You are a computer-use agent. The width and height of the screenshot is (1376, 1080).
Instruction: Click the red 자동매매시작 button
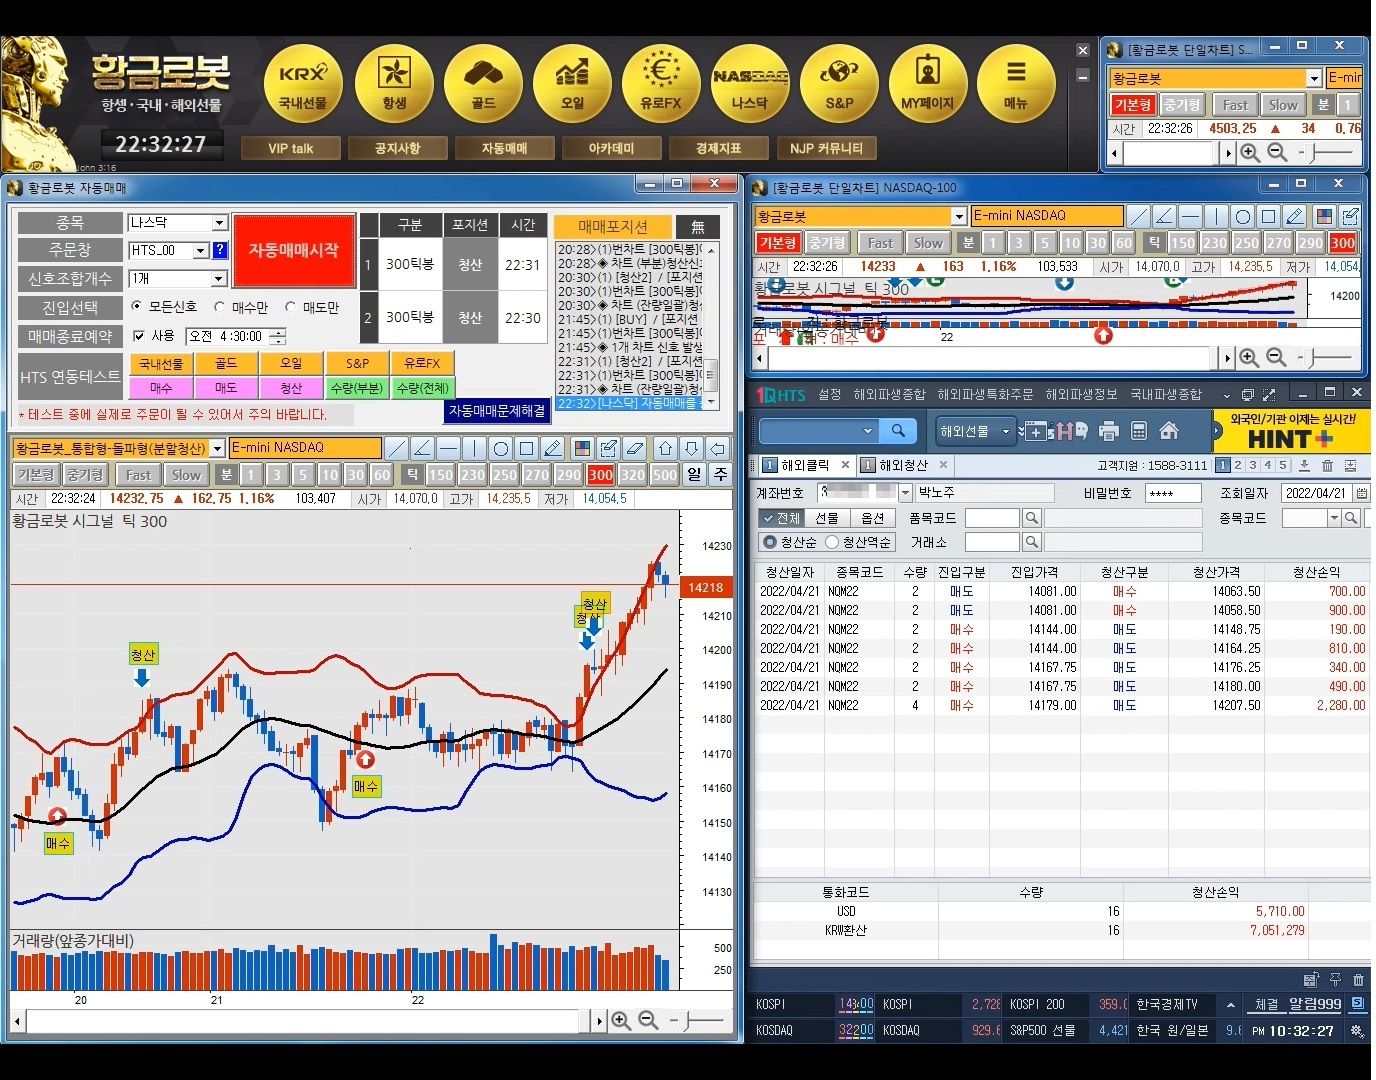pyautogui.click(x=294, y=250)
